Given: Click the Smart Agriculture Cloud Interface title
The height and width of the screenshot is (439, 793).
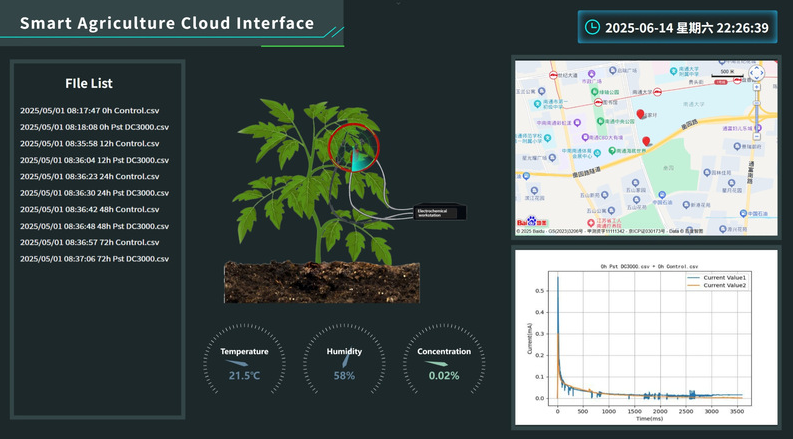Looking at the screenshot, I should coord(167,23).
